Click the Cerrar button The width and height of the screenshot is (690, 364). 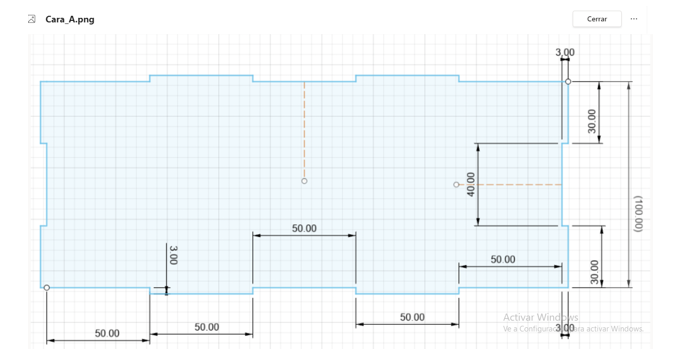tap(597, 19)
